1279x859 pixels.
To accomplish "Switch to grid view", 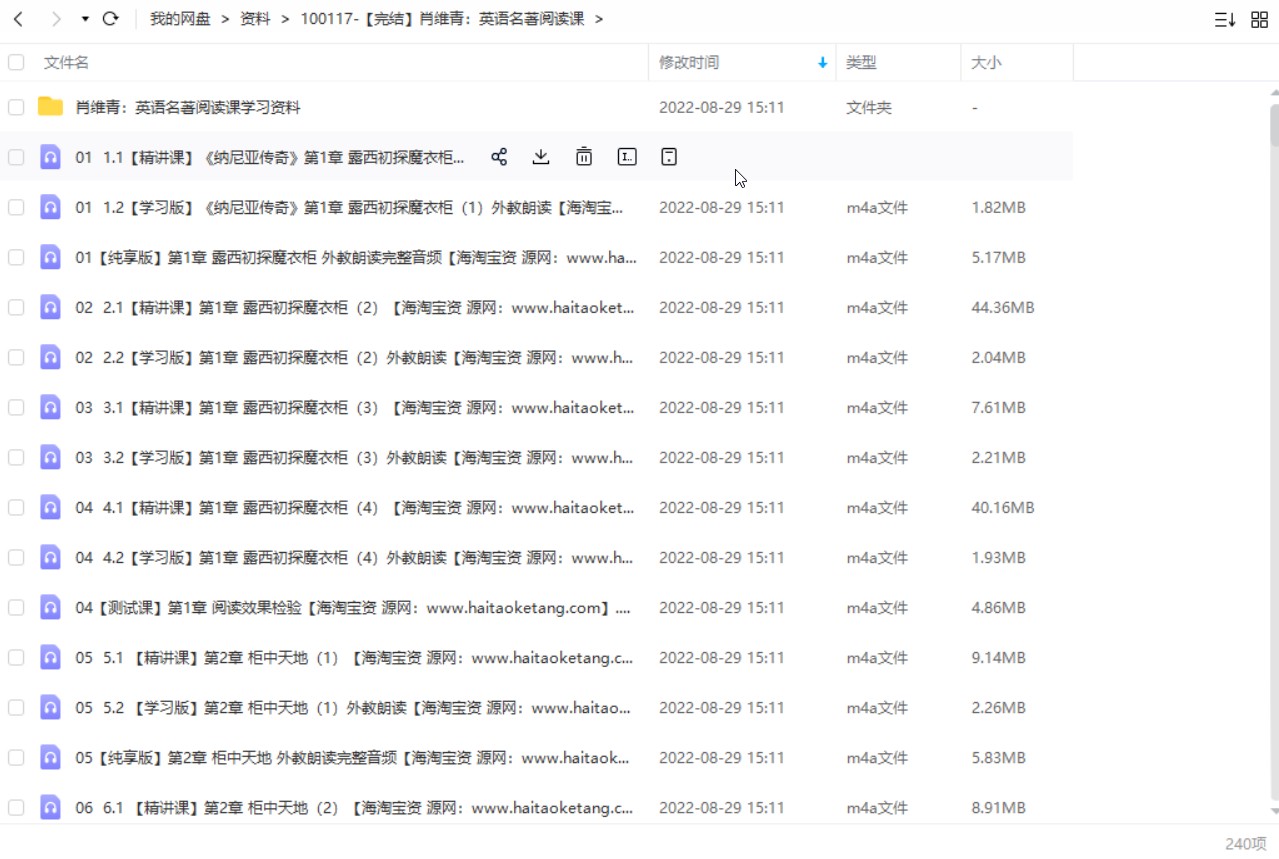I will point(1260,19).
